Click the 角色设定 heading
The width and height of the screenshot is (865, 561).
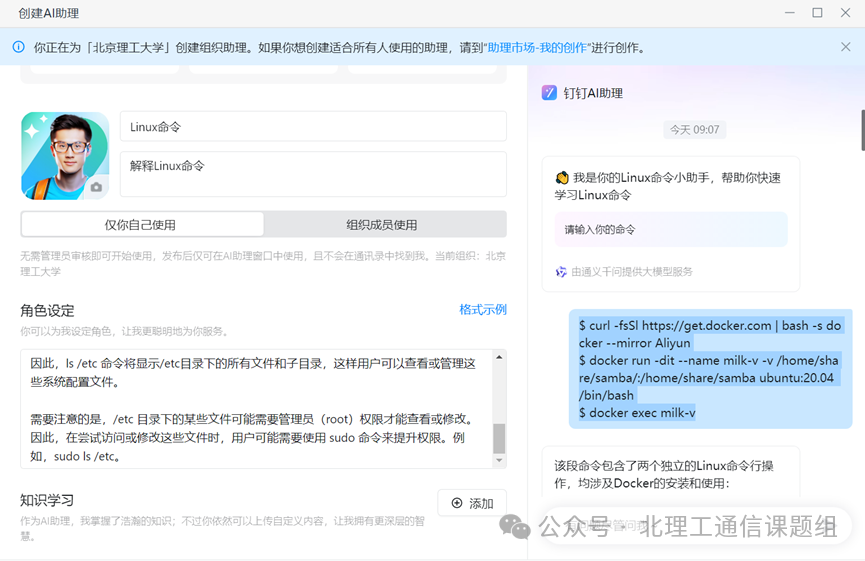pos(47,311)
